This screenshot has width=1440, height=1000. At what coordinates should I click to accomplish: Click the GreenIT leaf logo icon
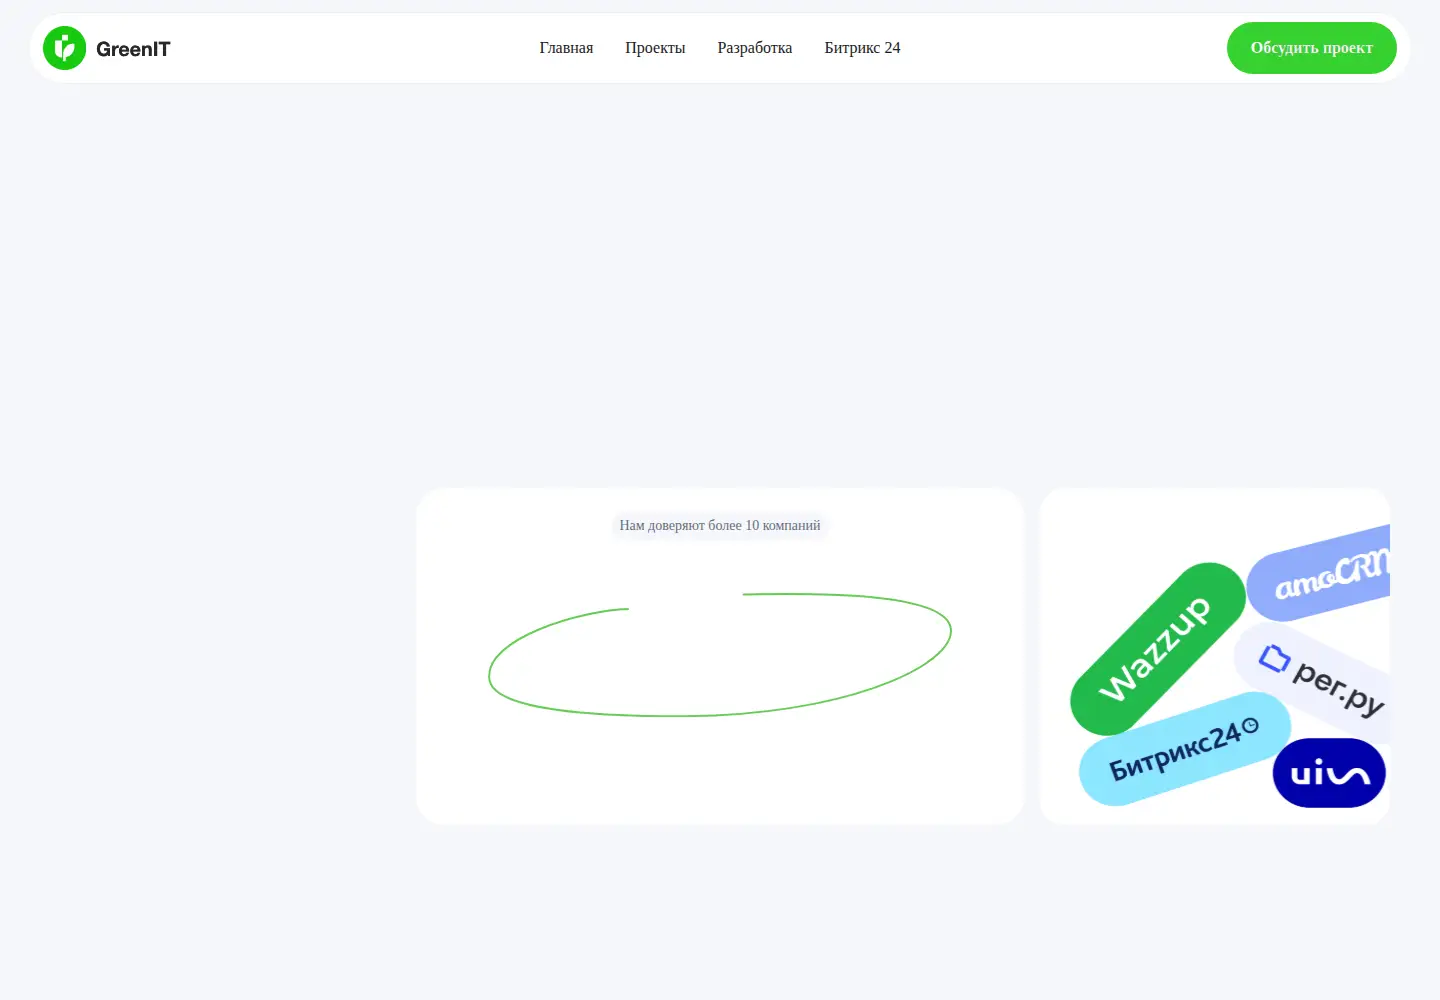[x=65, y=48]
